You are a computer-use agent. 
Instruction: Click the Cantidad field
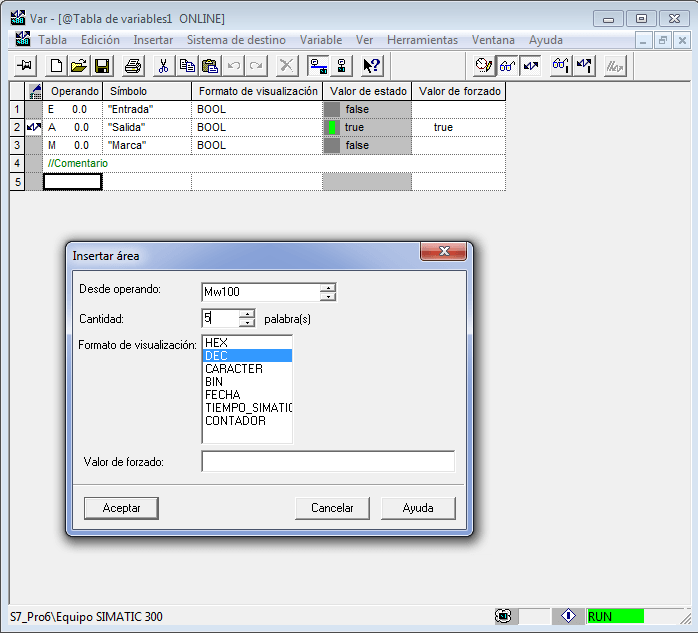coord(220,318)
